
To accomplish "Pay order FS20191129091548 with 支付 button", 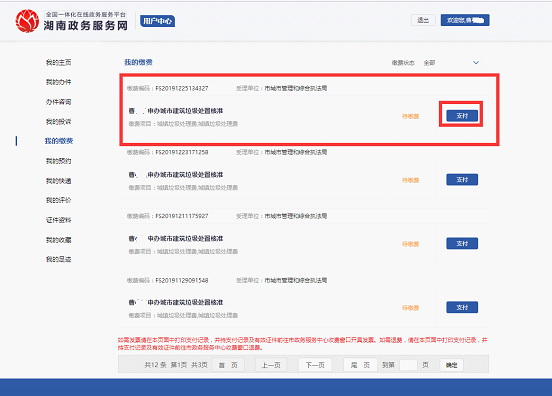I will 462,307.
